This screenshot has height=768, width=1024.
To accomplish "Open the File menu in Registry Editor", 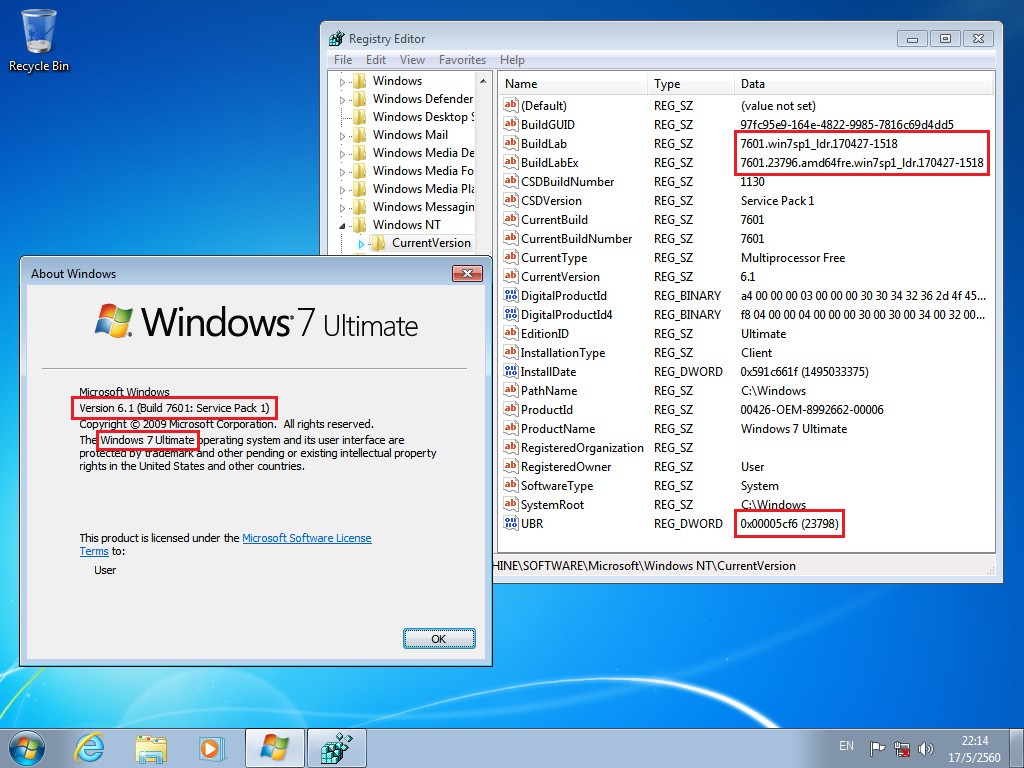I will coord(343,59).
